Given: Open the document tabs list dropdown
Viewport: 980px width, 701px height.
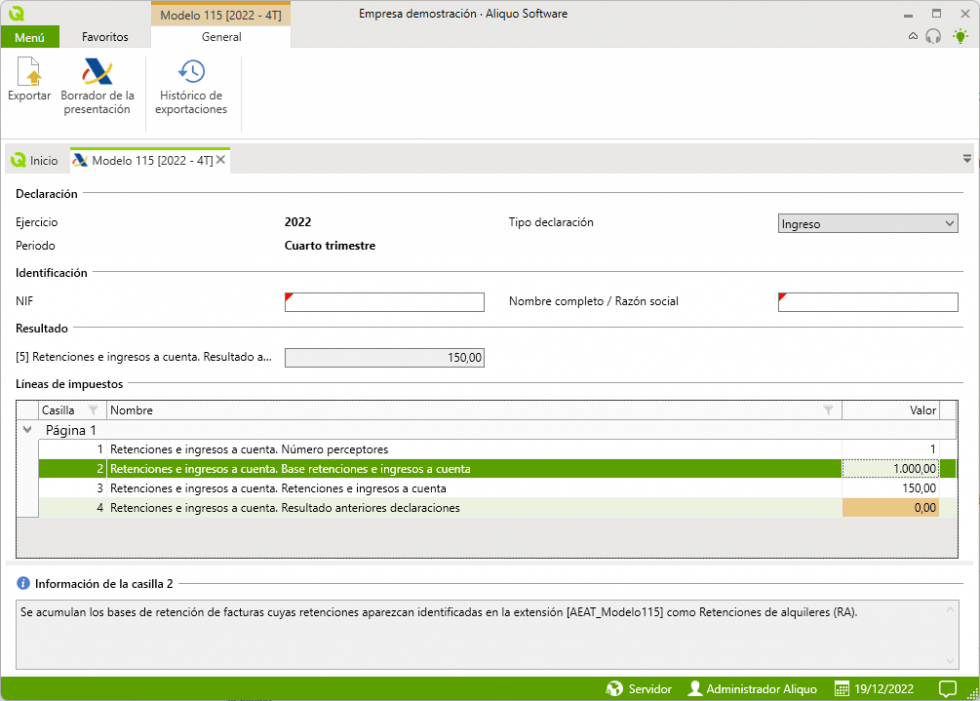Looking at the screenshot, I should pos(967,159).
